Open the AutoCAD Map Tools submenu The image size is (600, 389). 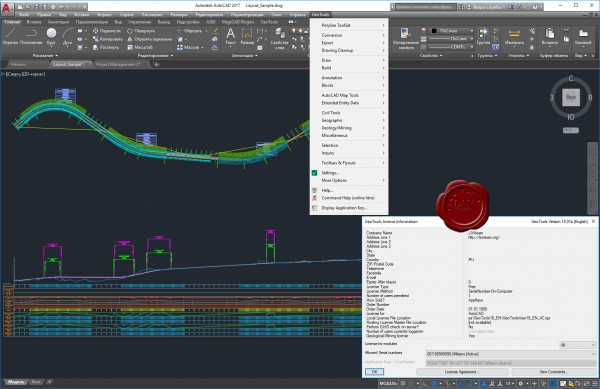349,95
